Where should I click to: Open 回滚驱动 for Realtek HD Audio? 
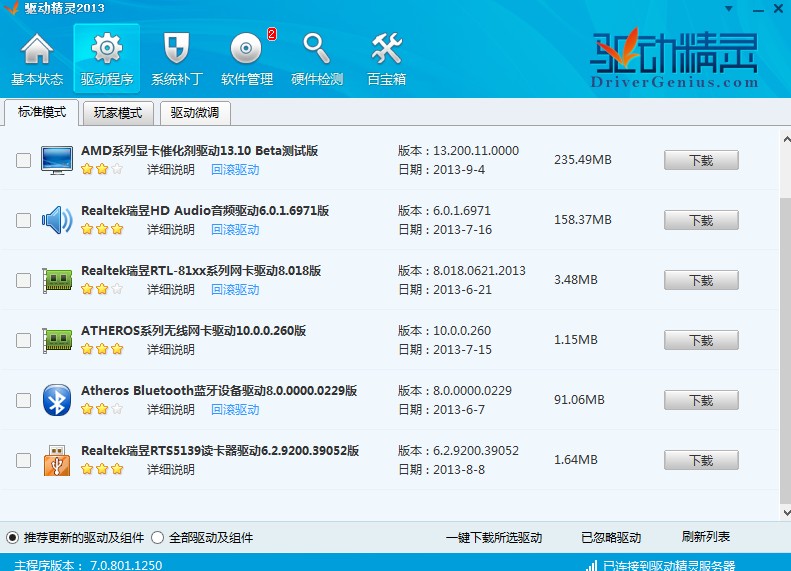click(x=235, y=230)
